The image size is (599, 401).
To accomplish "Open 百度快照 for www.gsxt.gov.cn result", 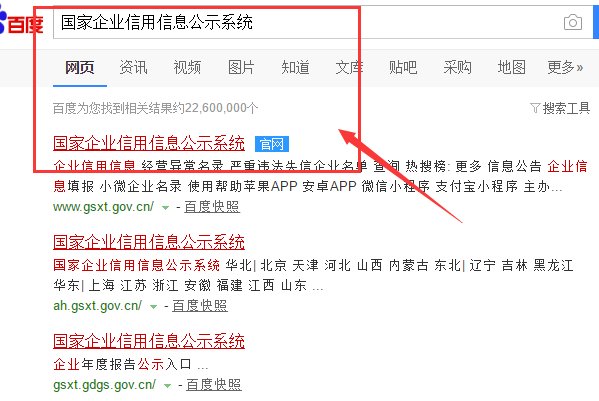I will coord(212,207).
